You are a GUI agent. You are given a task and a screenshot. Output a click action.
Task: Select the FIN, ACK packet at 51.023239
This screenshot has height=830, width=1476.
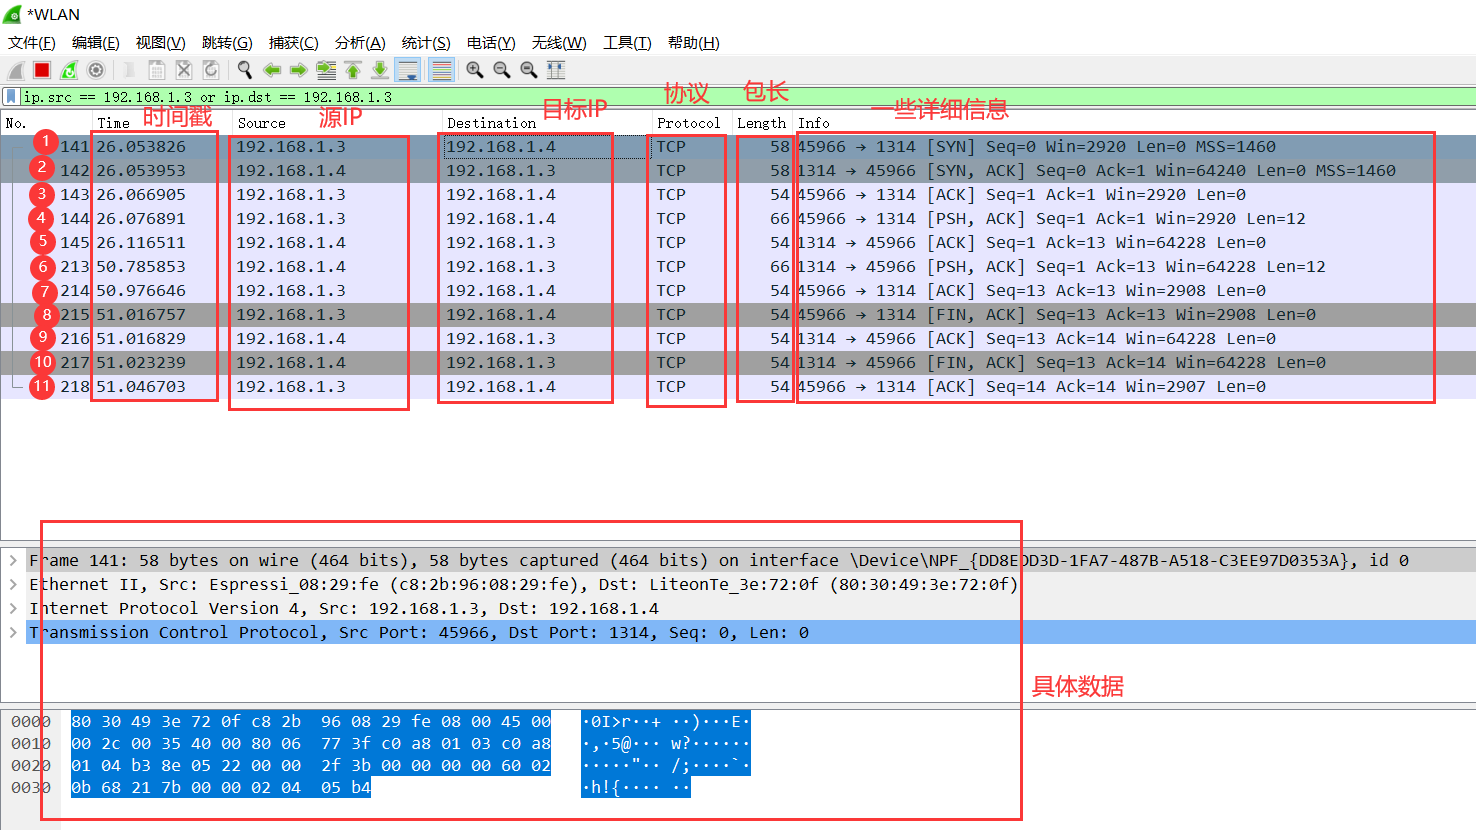[738, 363]
